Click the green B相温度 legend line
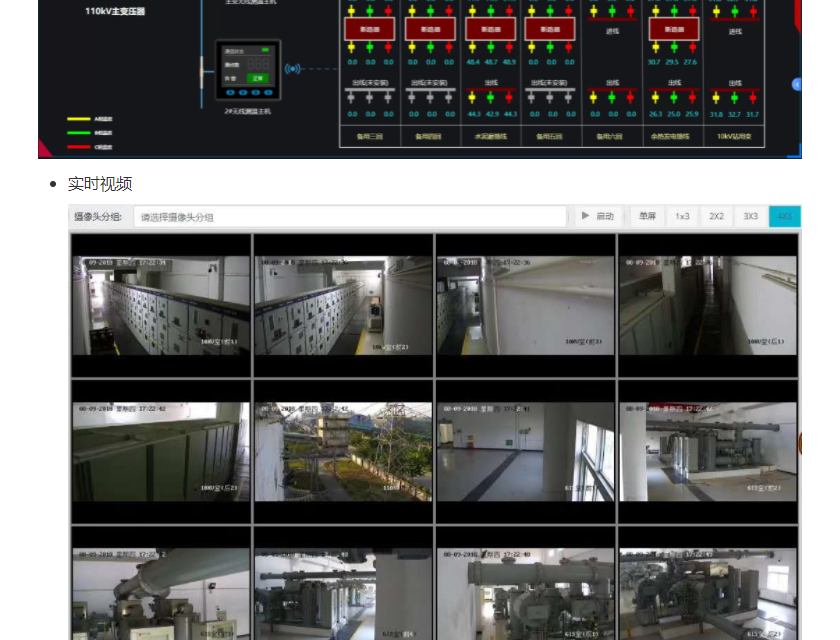840x640 pixels. pyautogui.click(x=78, y=133)
